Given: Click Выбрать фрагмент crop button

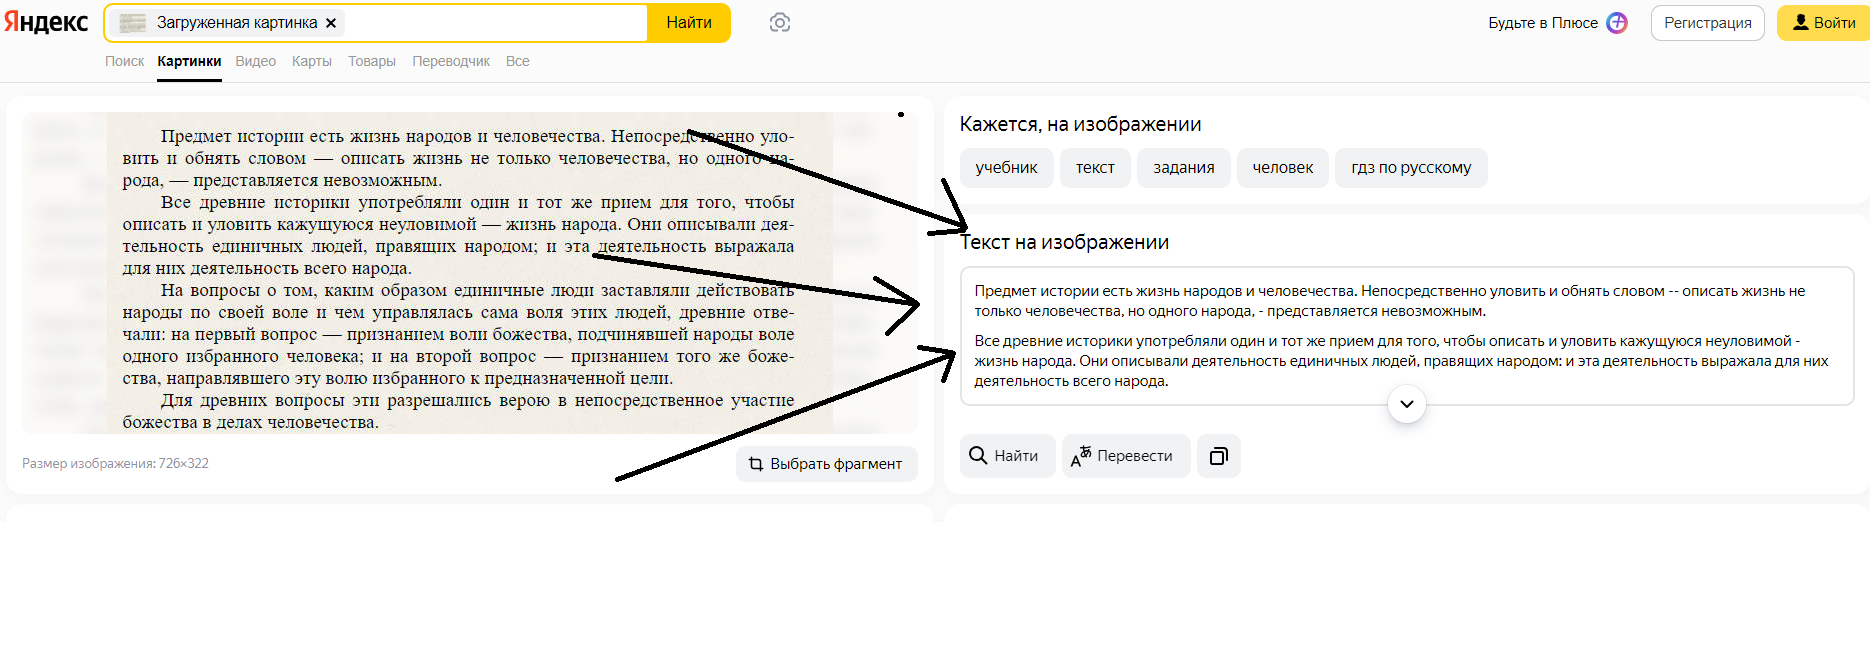Looking at the screenshot, I should point(826,464).
